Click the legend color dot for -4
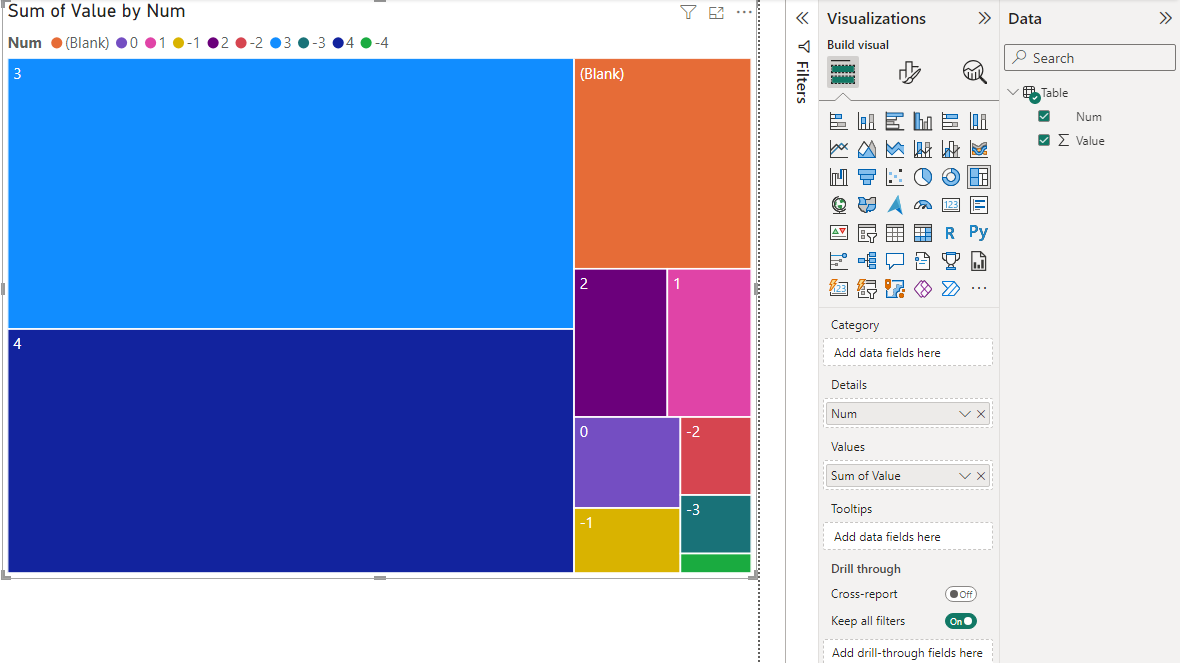Image resolution: width=1180 pixels, height=663 pixels. (x=366, y=43)
